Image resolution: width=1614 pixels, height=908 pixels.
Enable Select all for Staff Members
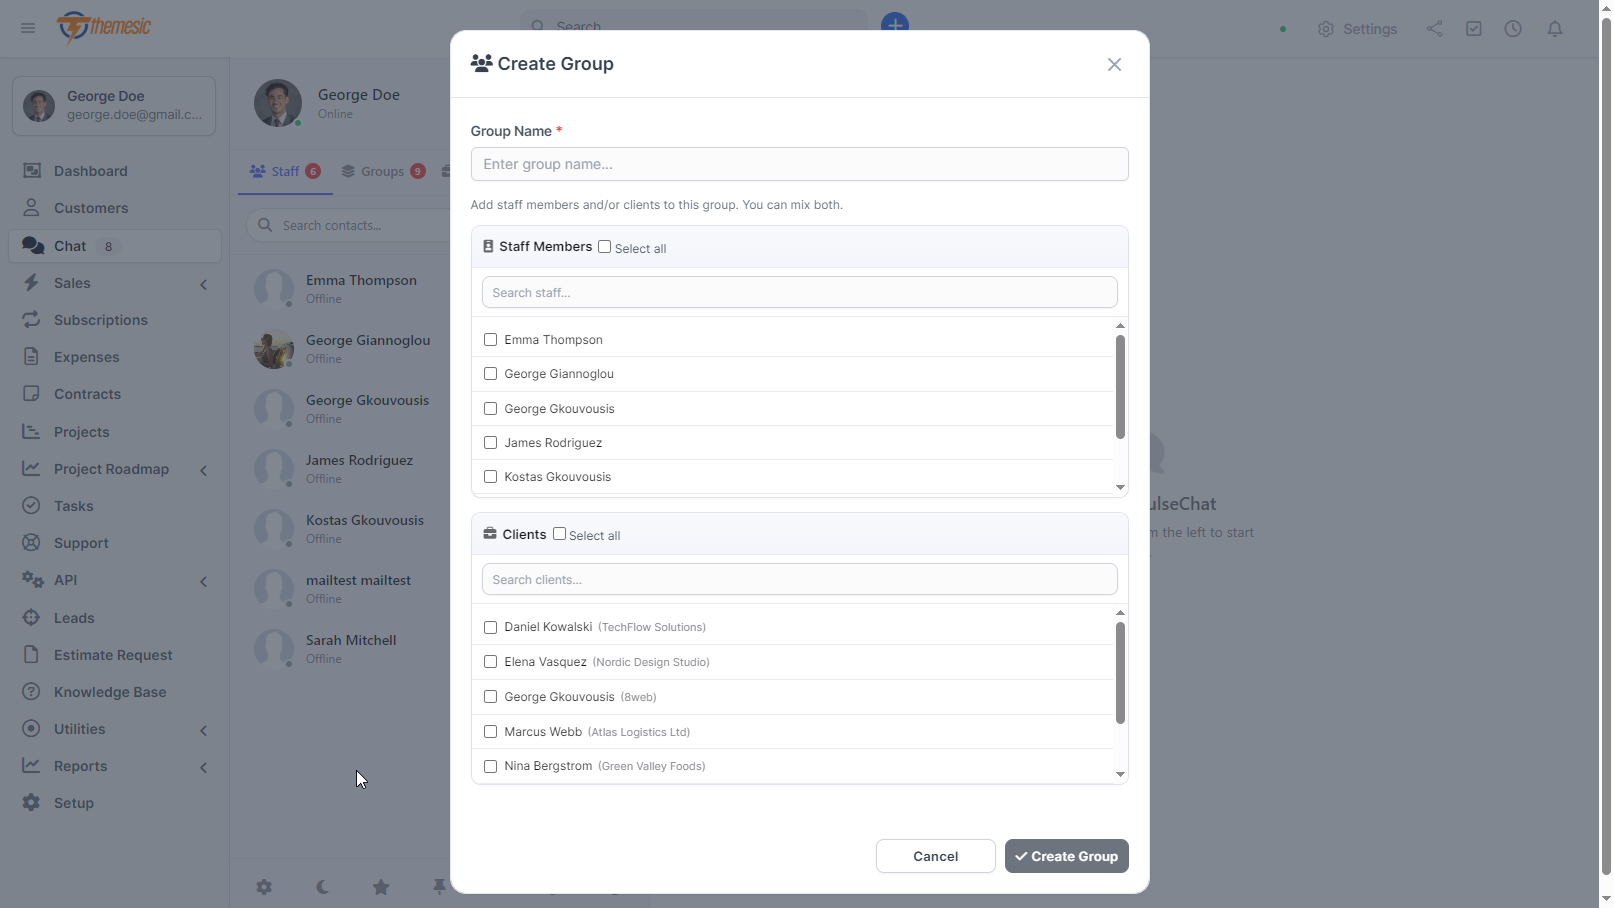604,246
